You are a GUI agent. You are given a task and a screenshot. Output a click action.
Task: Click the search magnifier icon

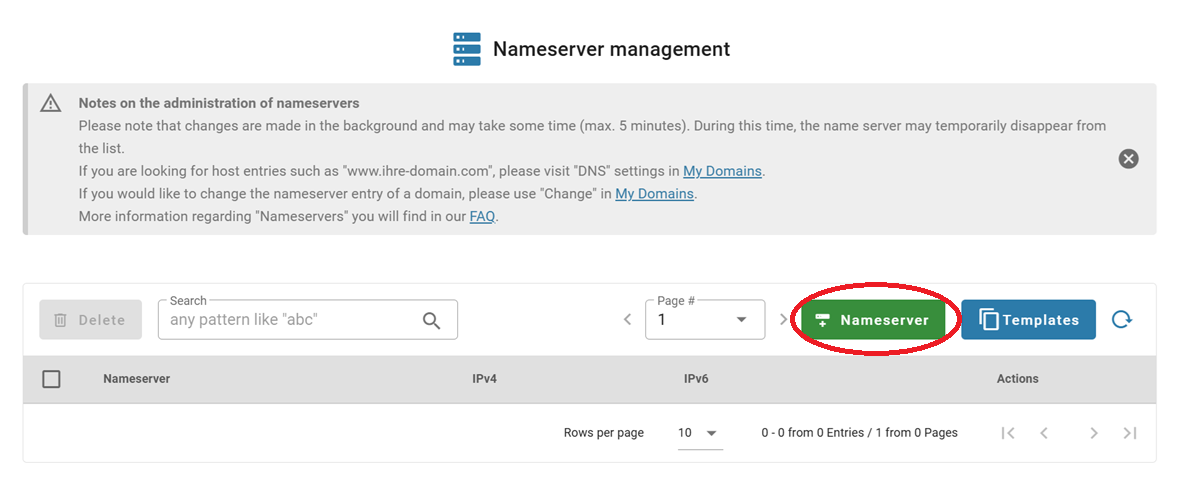point(431,320)
